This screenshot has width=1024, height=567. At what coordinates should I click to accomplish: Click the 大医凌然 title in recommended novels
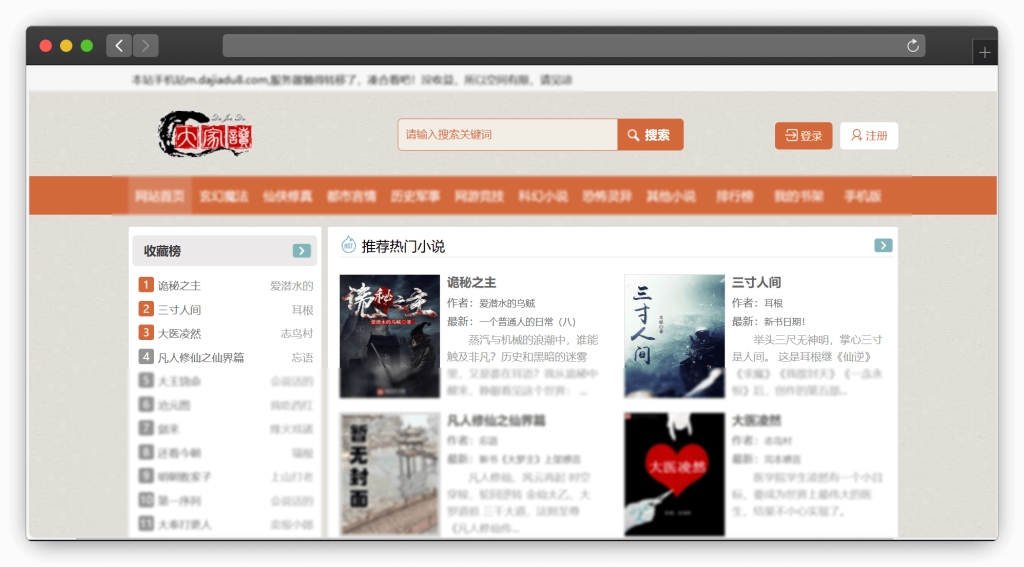756,420
